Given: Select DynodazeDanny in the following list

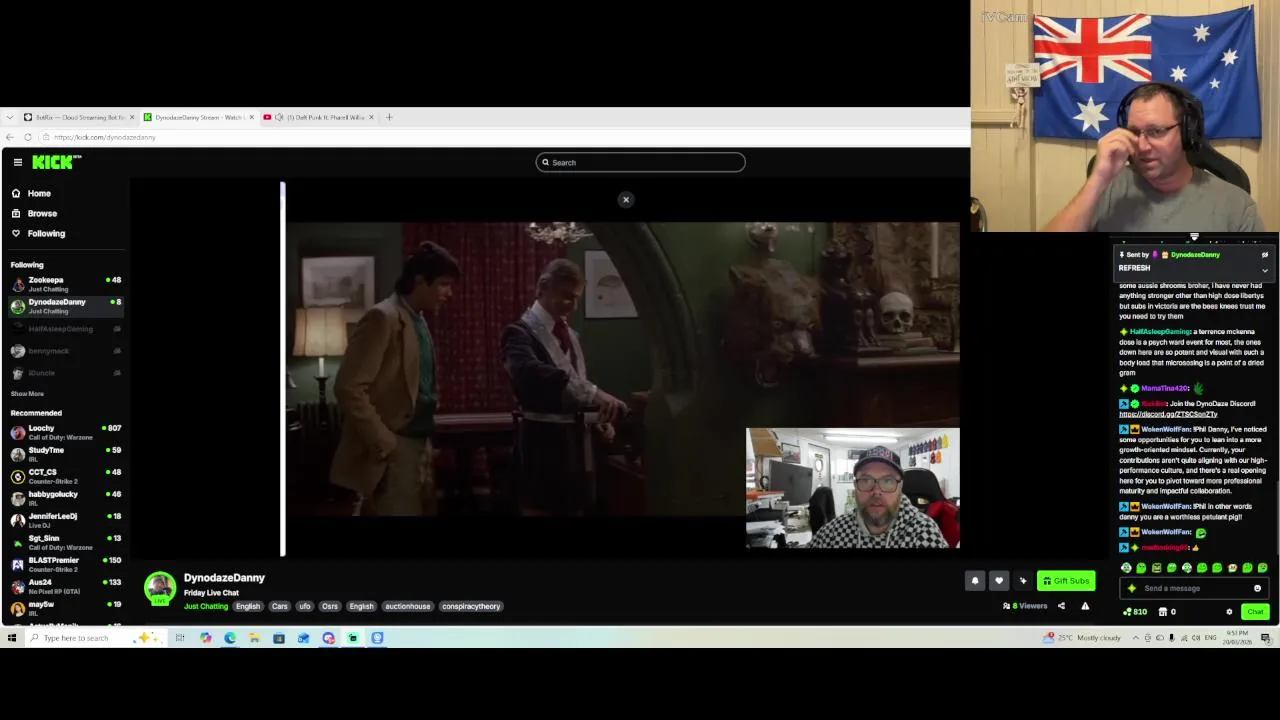Looking at the screenshot, I should [65, 306].
